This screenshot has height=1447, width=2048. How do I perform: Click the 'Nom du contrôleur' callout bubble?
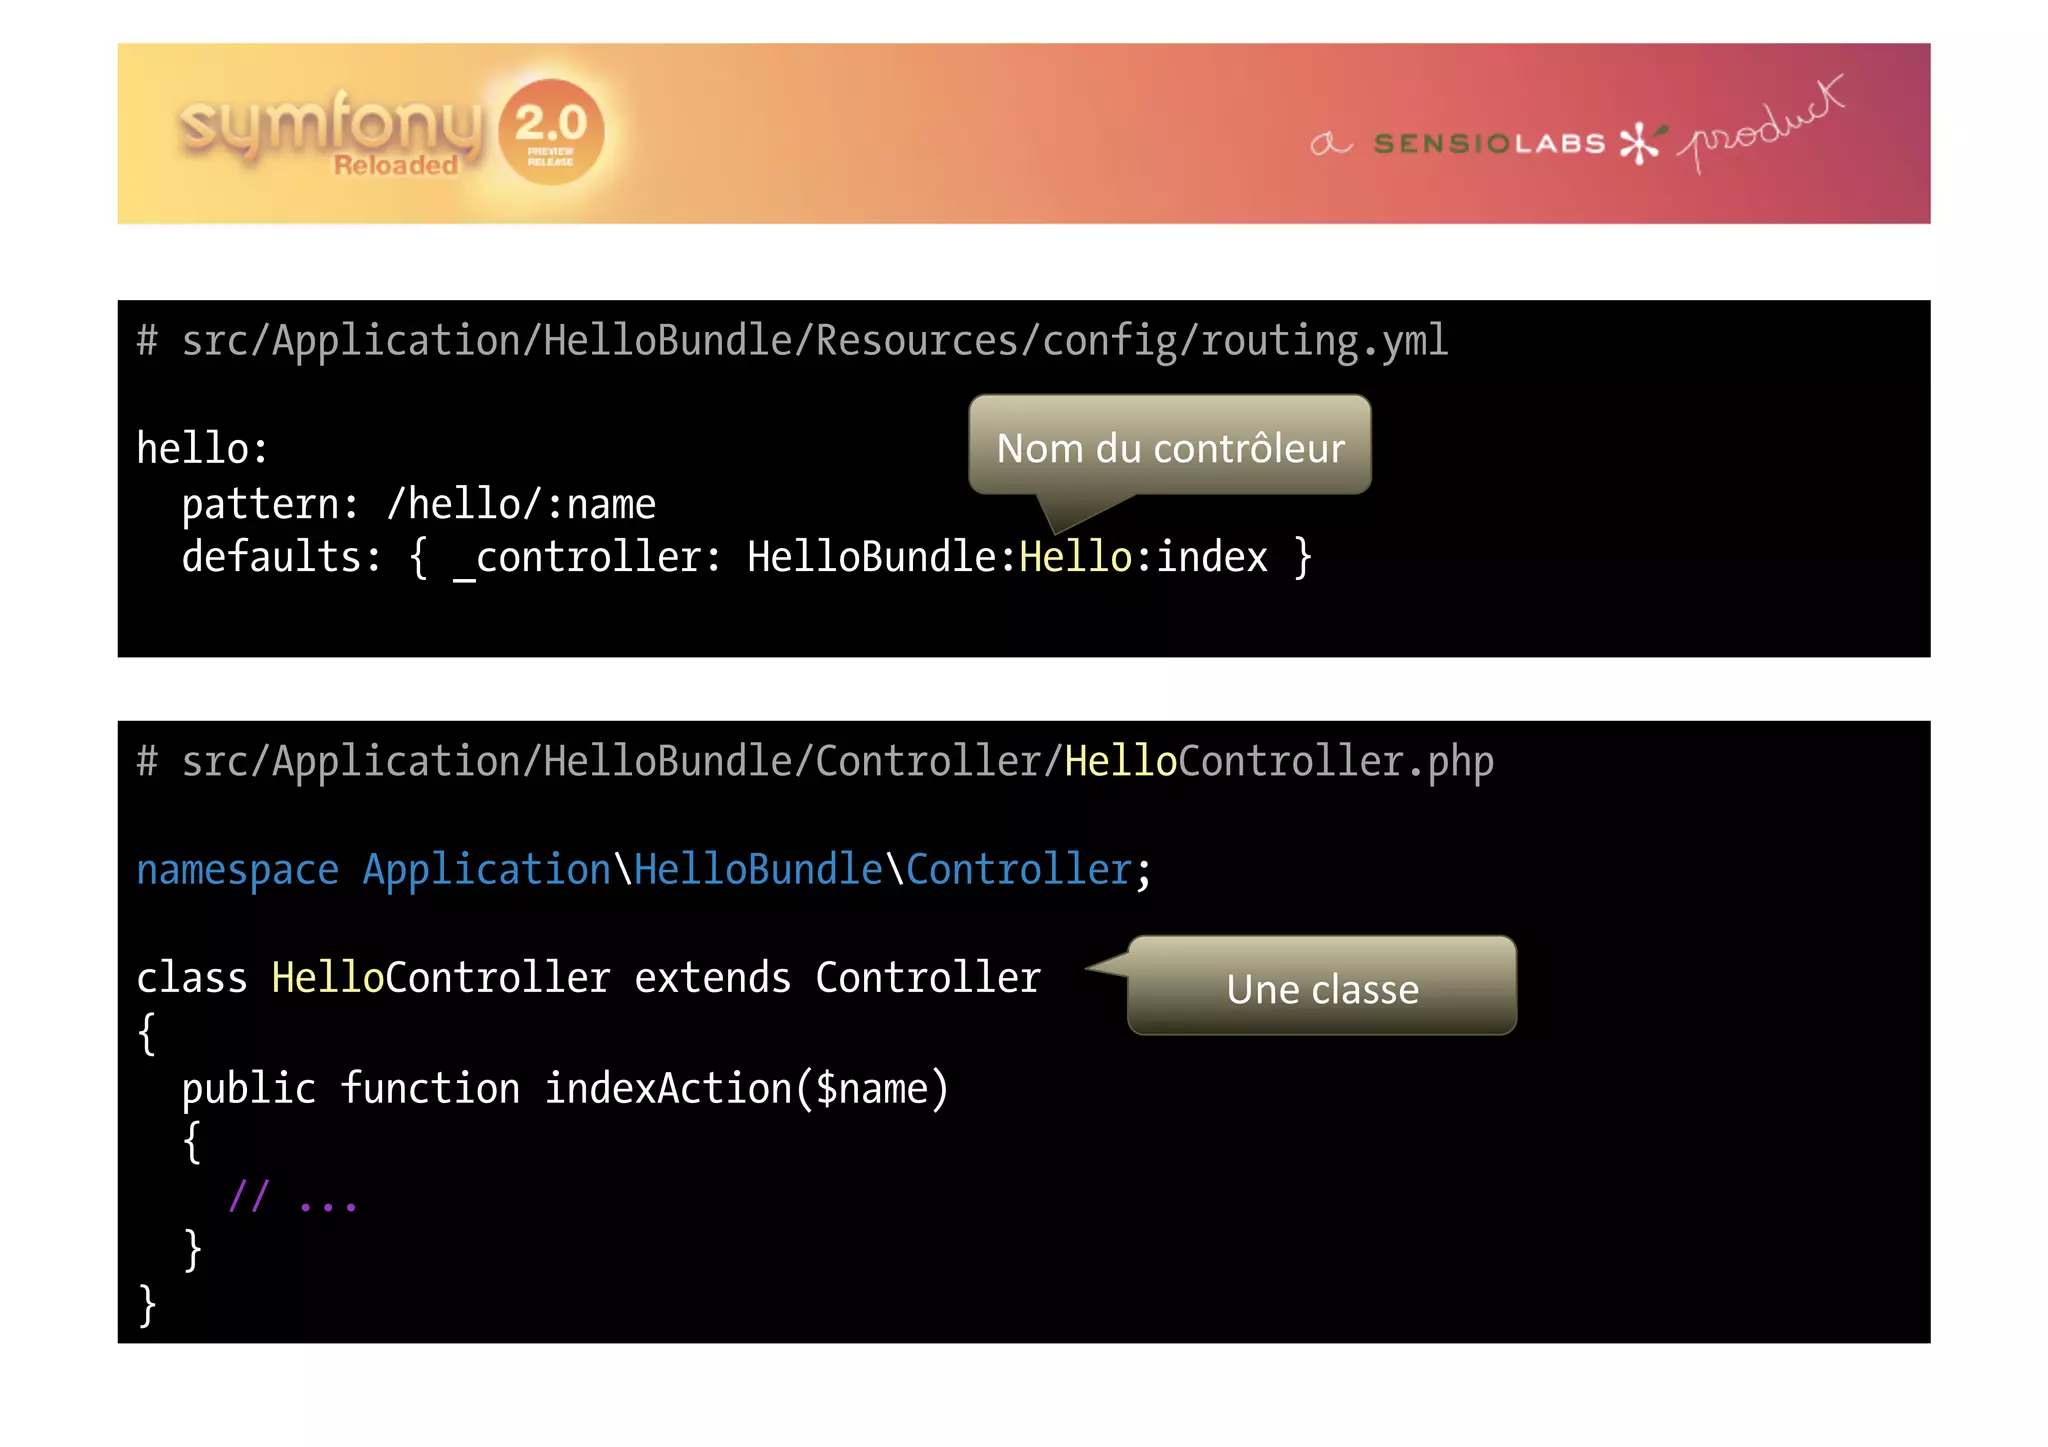1170,447
